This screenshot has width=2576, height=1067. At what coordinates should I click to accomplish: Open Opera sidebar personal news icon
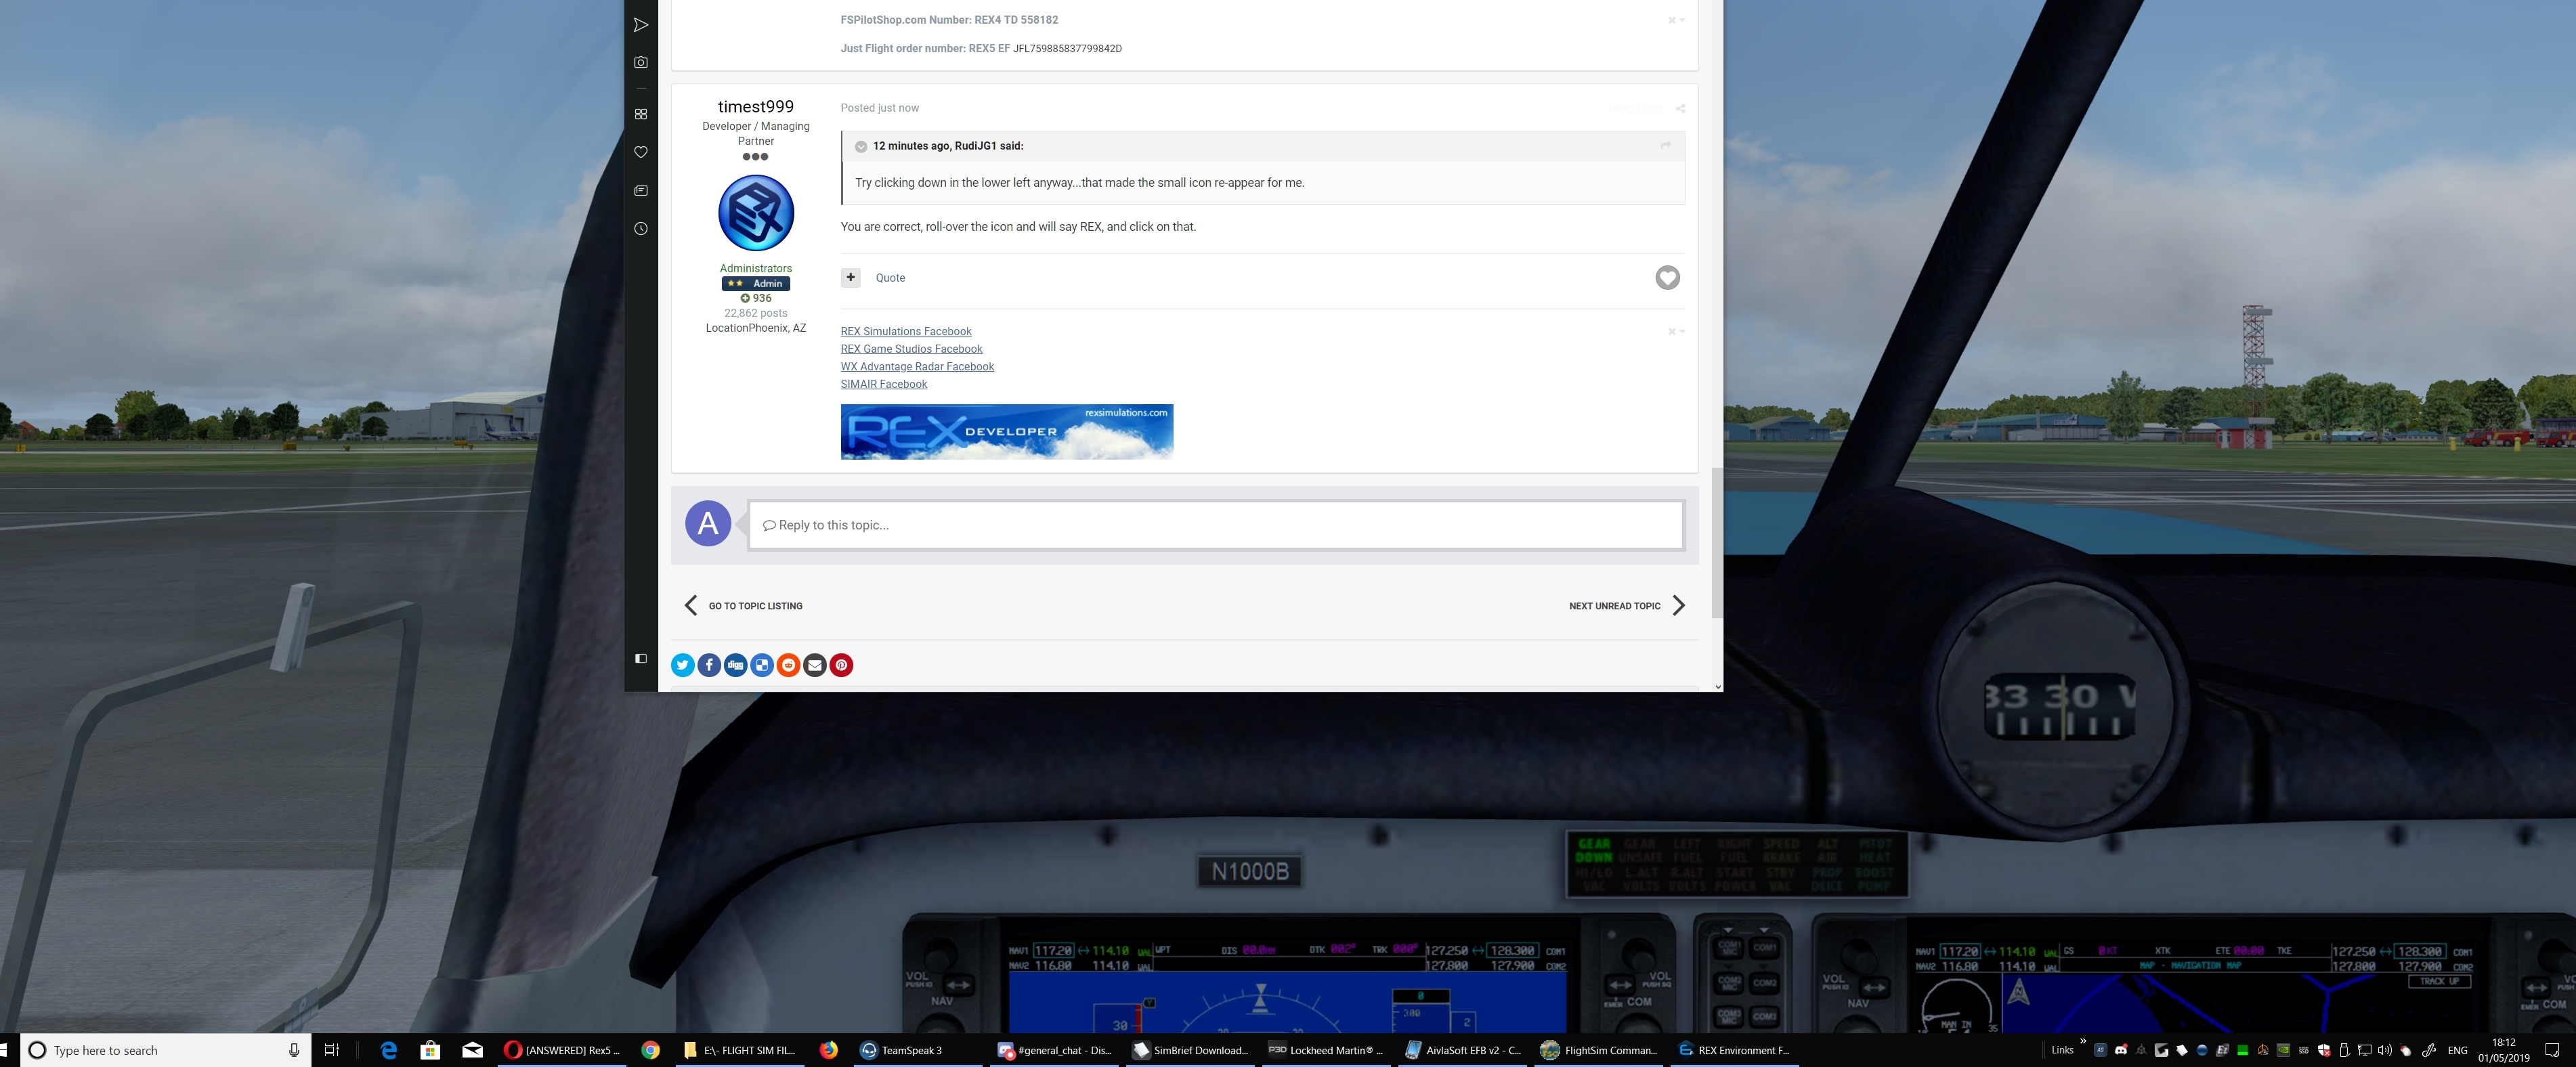click(641, 190)
